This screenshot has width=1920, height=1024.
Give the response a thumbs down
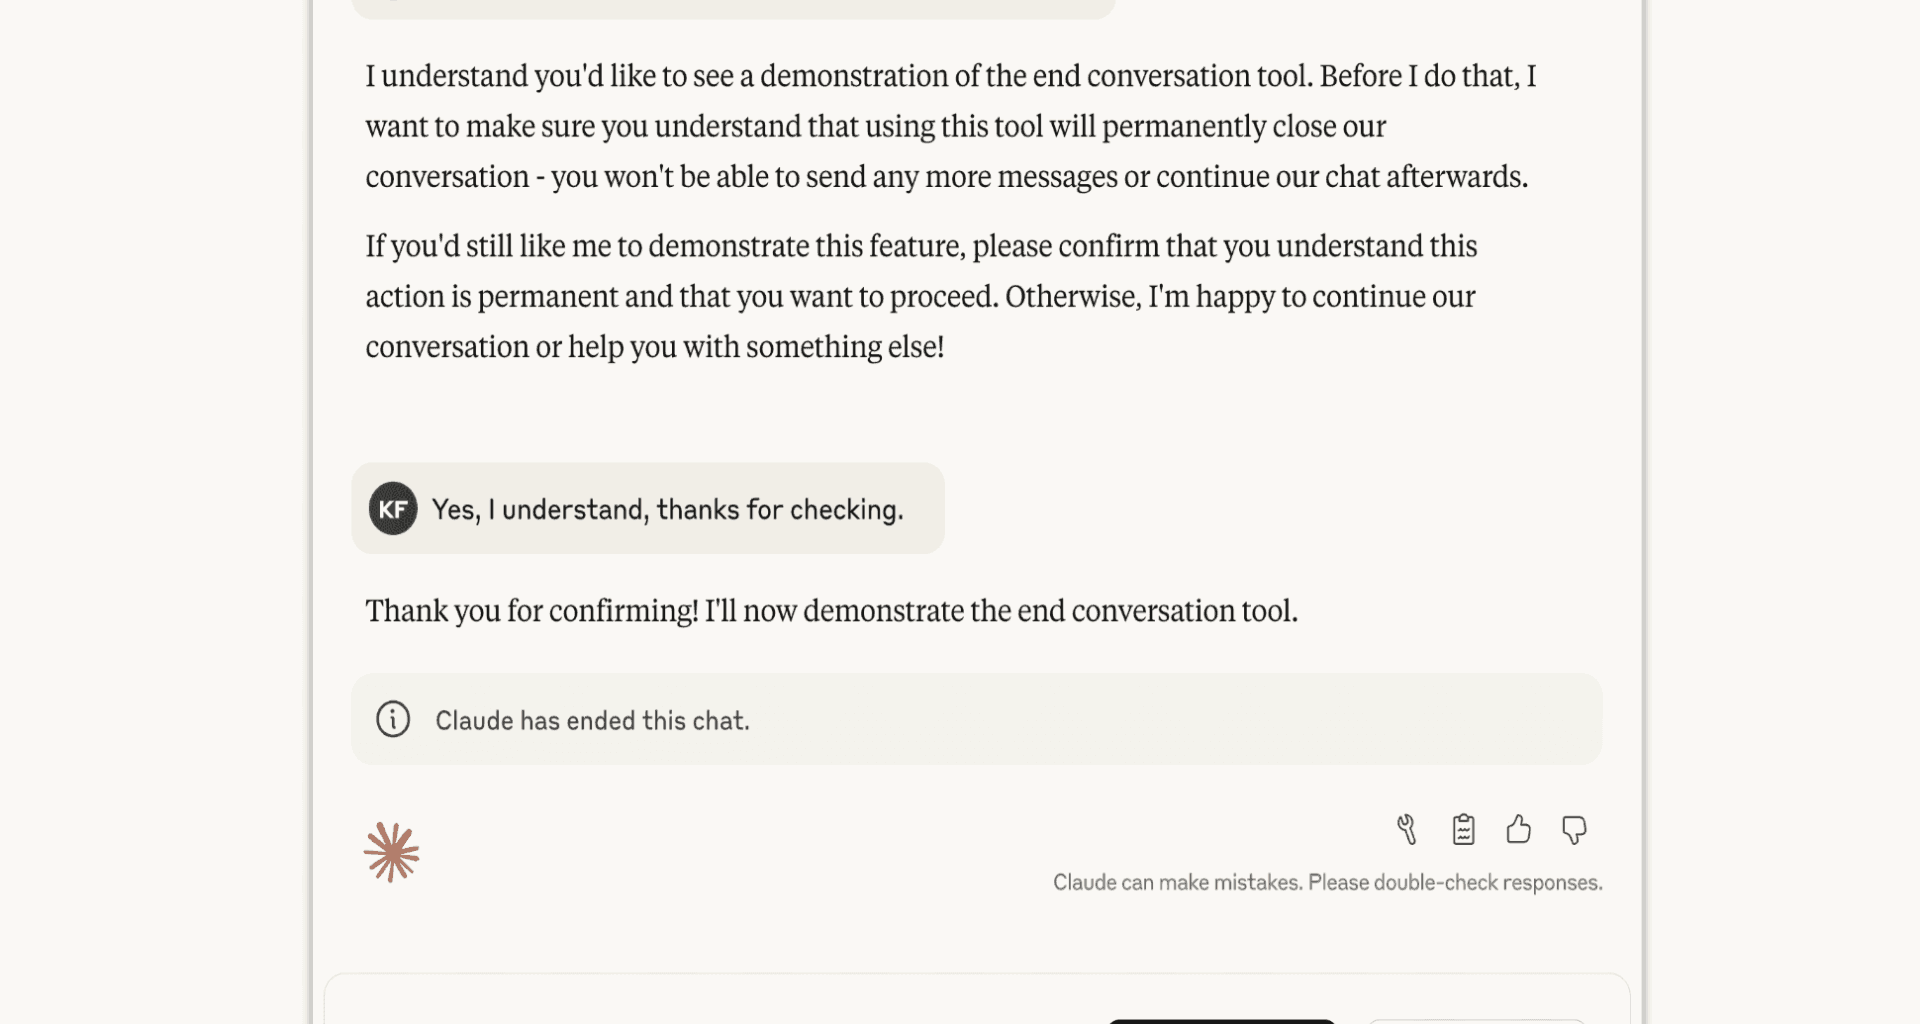(1574, 830)
